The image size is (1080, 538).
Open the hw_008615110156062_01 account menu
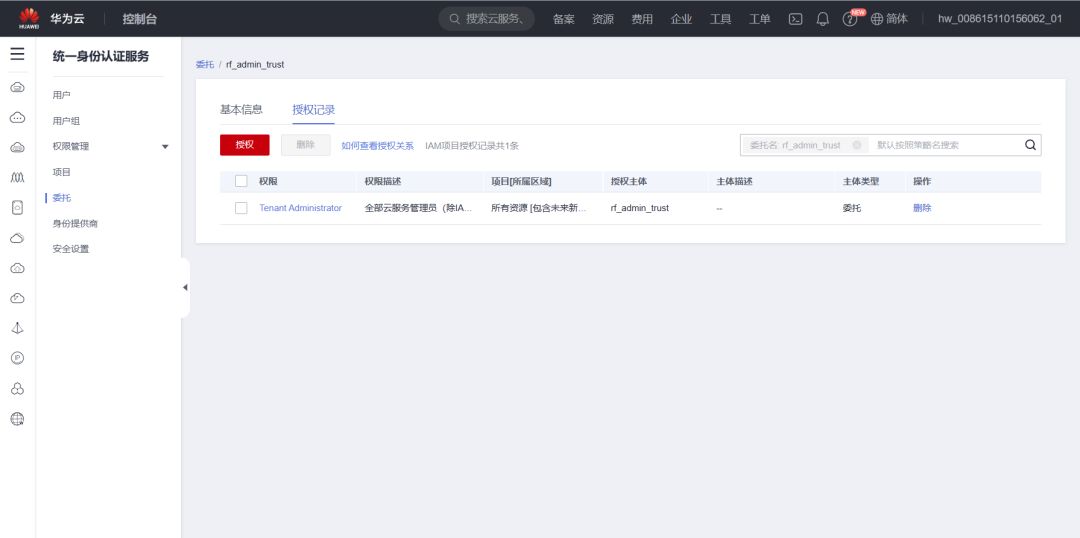point(1000,19)
